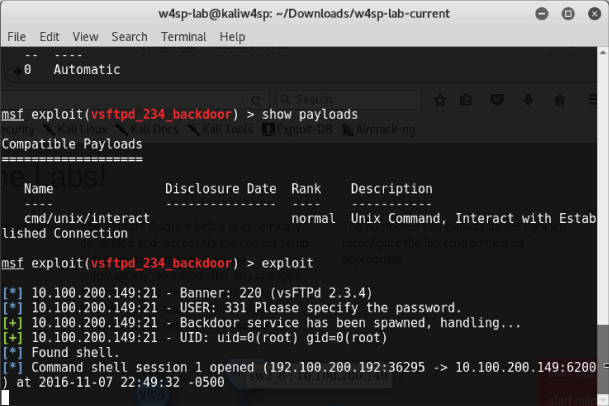This screenshot has width=609, height=406.
Task: Open the View menu
Action: (85, 37)
